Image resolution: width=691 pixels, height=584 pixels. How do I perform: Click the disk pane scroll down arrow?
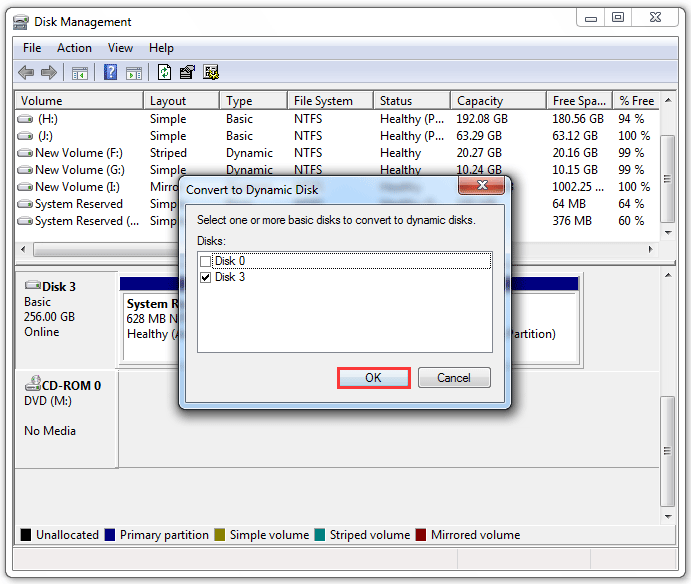point(668,516)
